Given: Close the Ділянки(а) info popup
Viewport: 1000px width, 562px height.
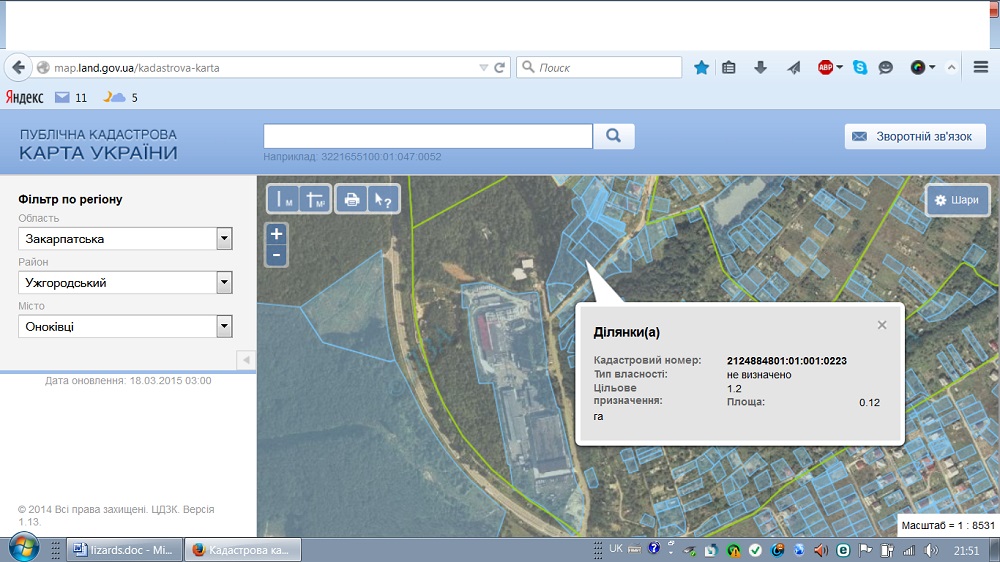Looking at the screenshot, I should point(881,325).
